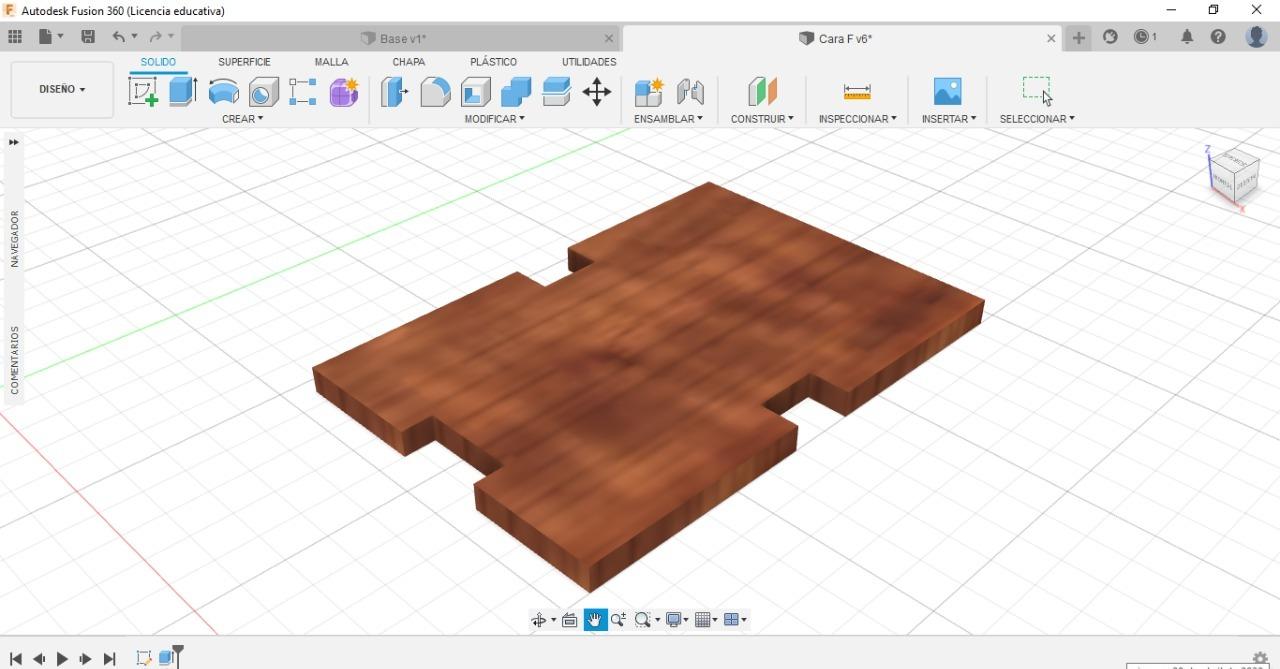Select the Zoom tool

[x=618, y=620]
